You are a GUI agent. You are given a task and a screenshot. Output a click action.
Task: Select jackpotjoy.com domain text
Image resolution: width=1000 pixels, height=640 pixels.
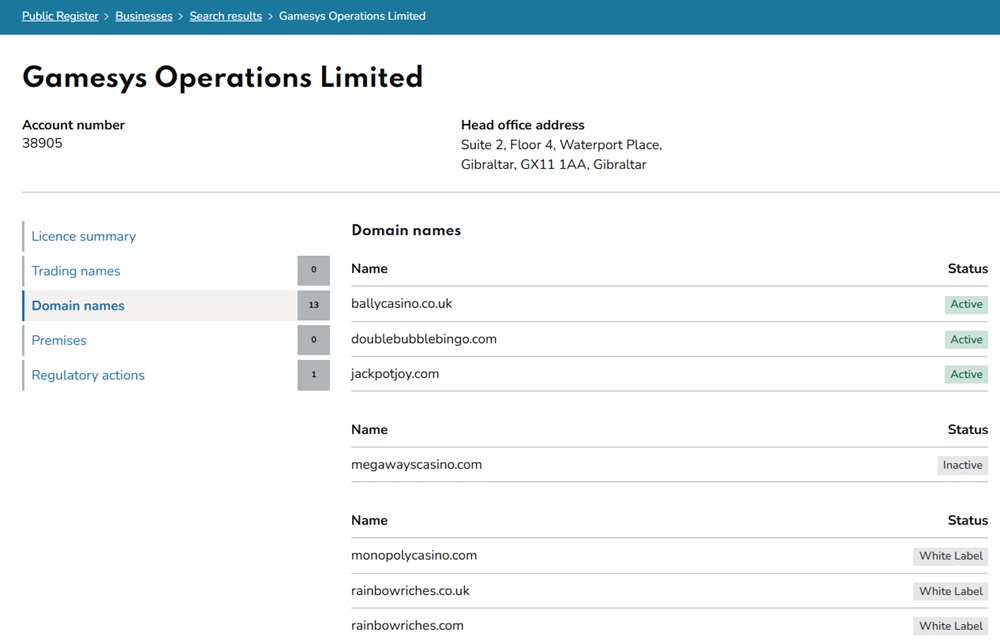[395, 374]
